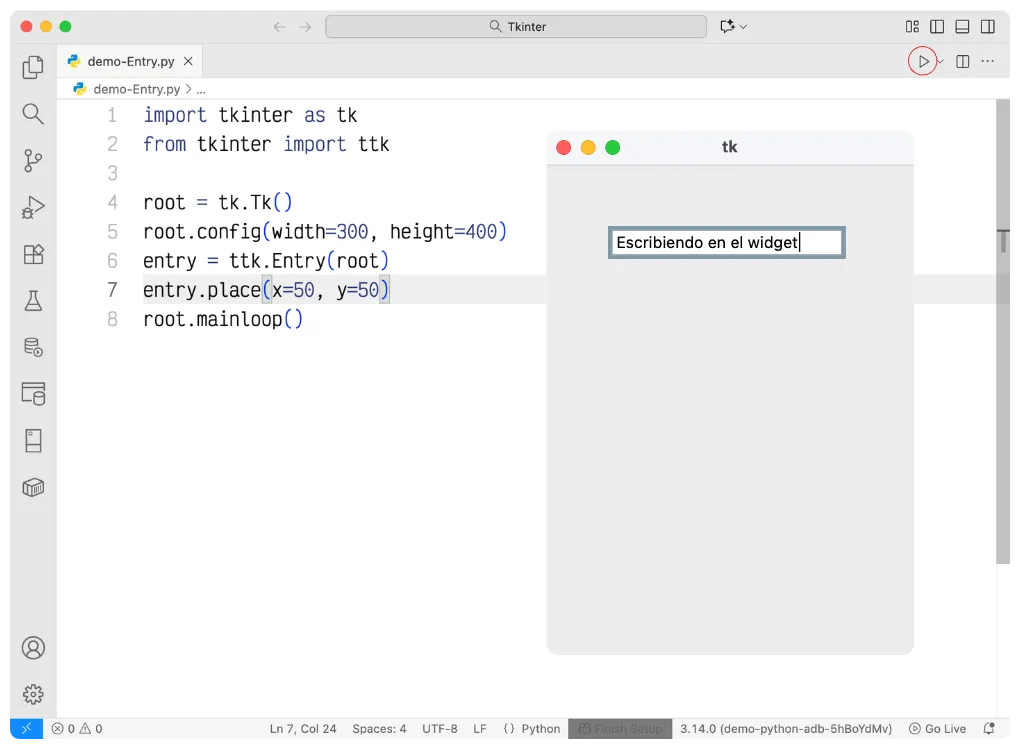
Task: Select the demo-Entry.py editor tab
Action: click(x=130, y=61)
